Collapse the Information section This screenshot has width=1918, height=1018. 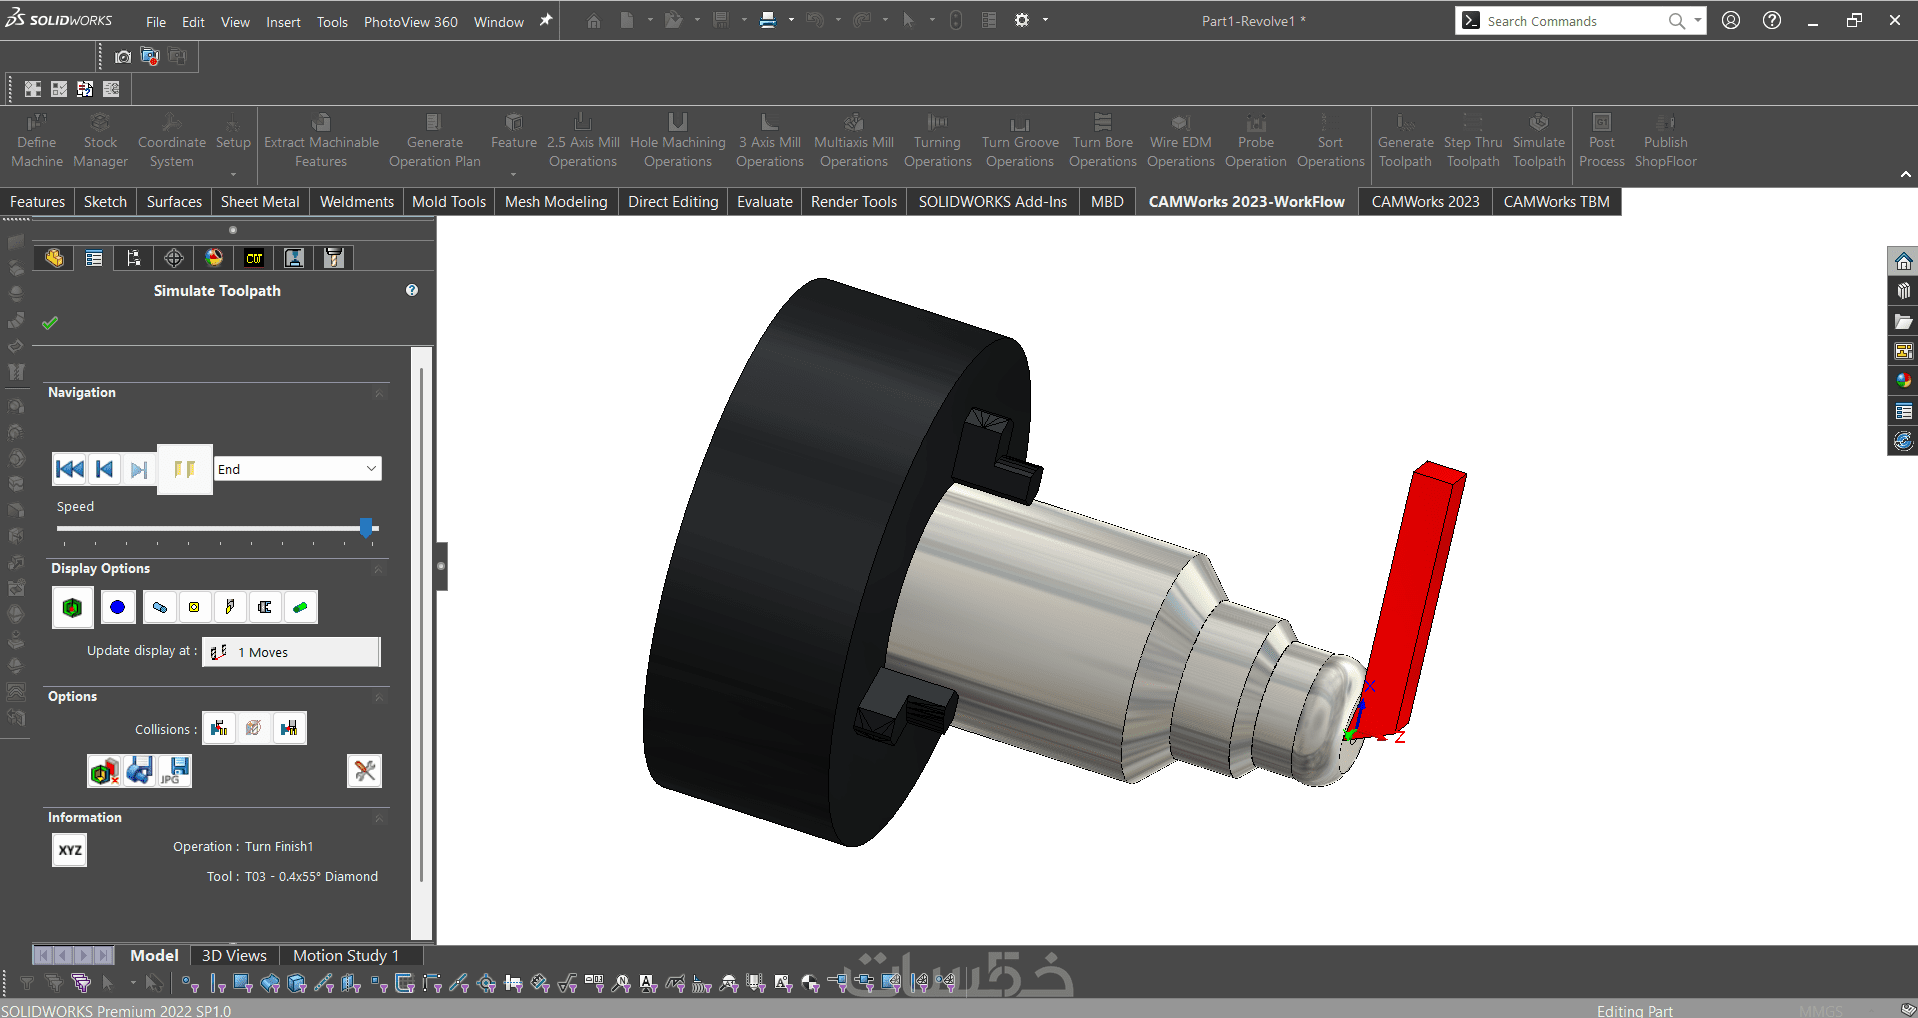(379, 818)
